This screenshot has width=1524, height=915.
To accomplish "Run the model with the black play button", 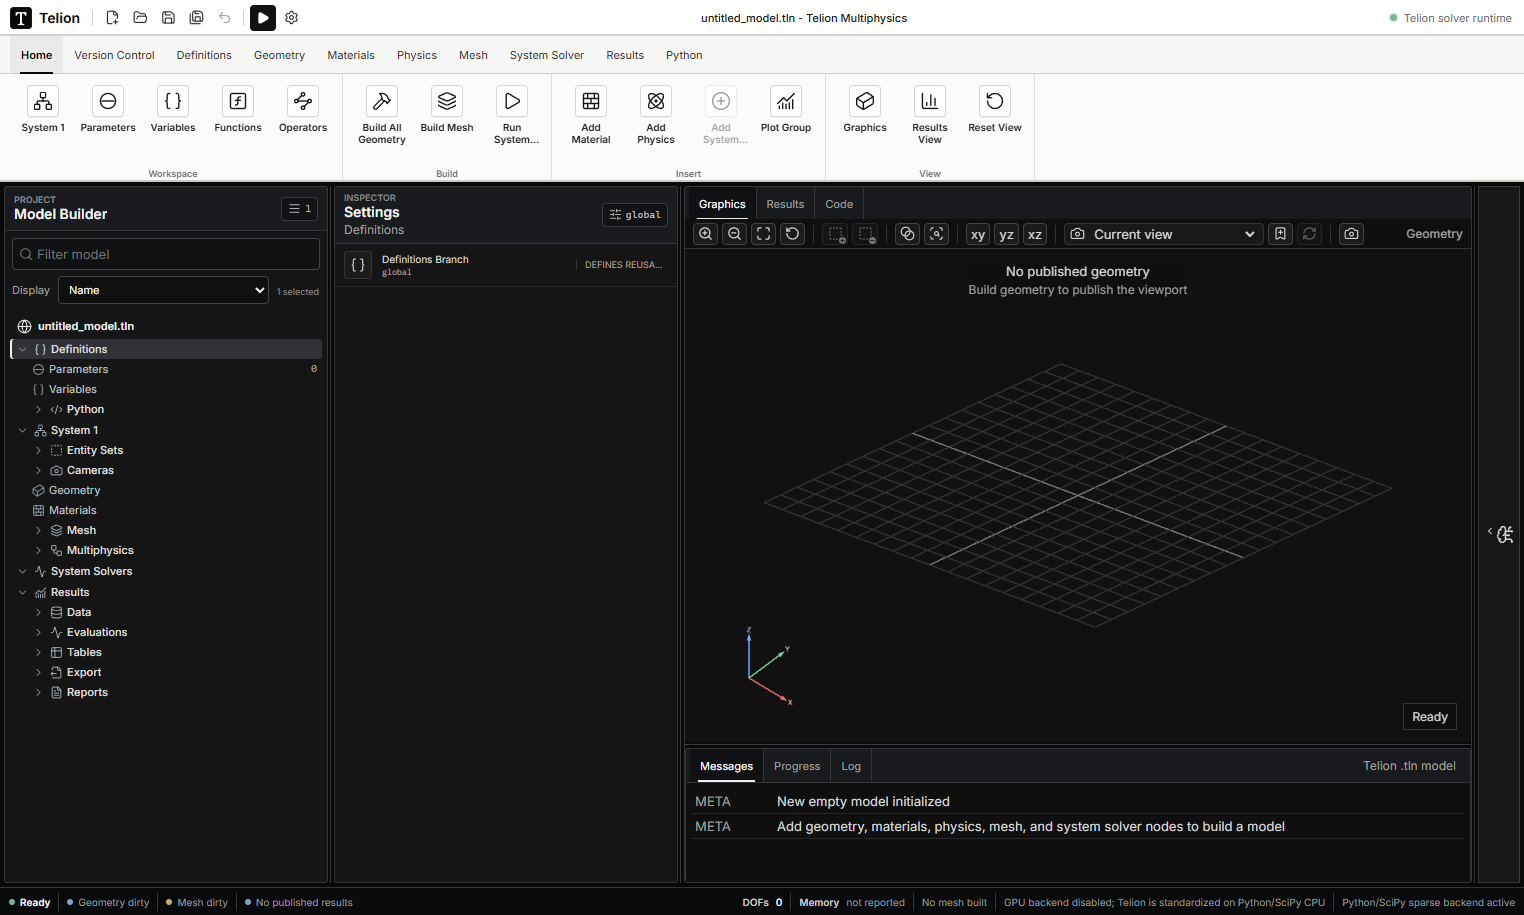I will [263, 18].
